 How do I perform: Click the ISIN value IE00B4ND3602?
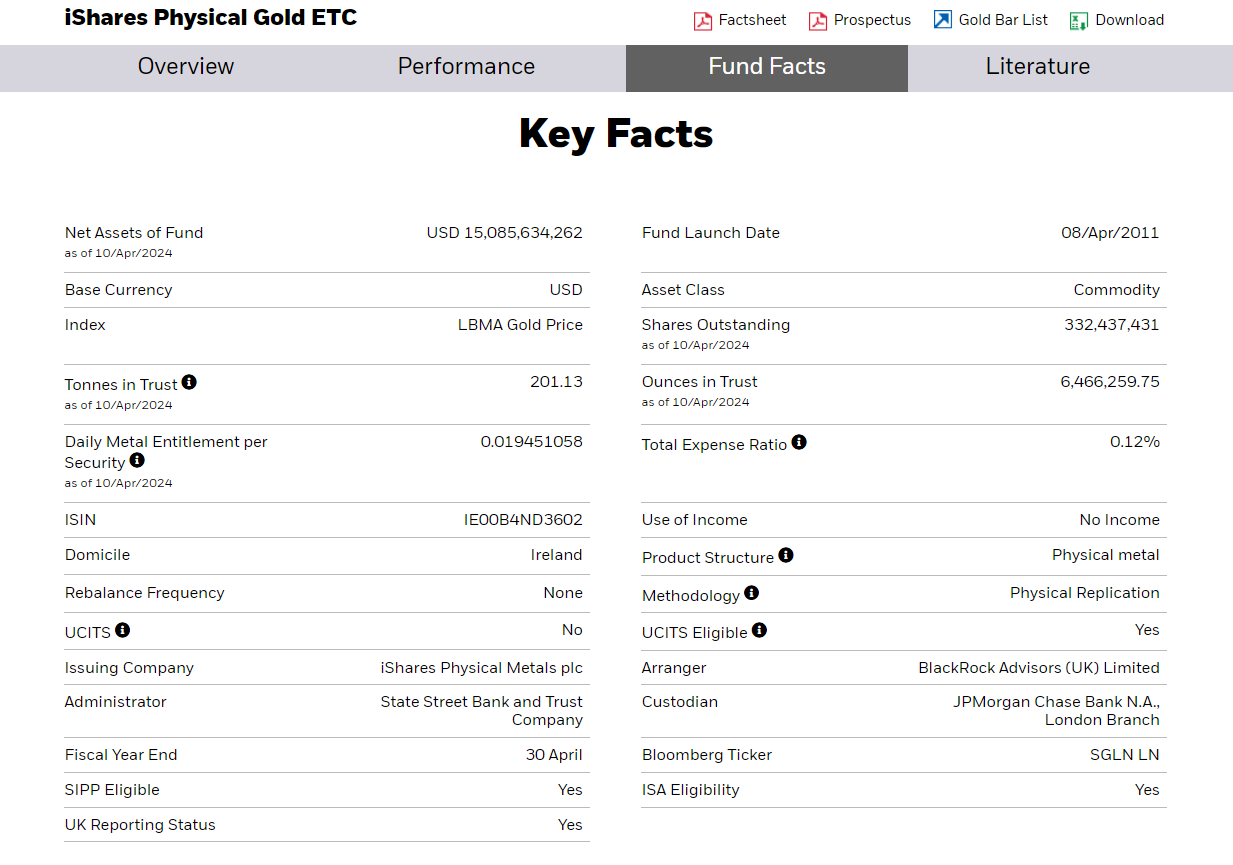pyautogui.click(x=523, y=520)
